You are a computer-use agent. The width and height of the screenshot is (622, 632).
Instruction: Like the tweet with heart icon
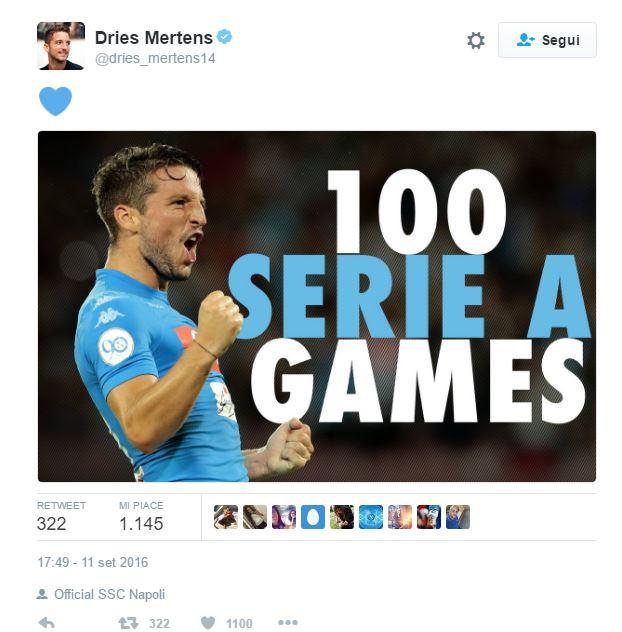click(x=208, y=623)
